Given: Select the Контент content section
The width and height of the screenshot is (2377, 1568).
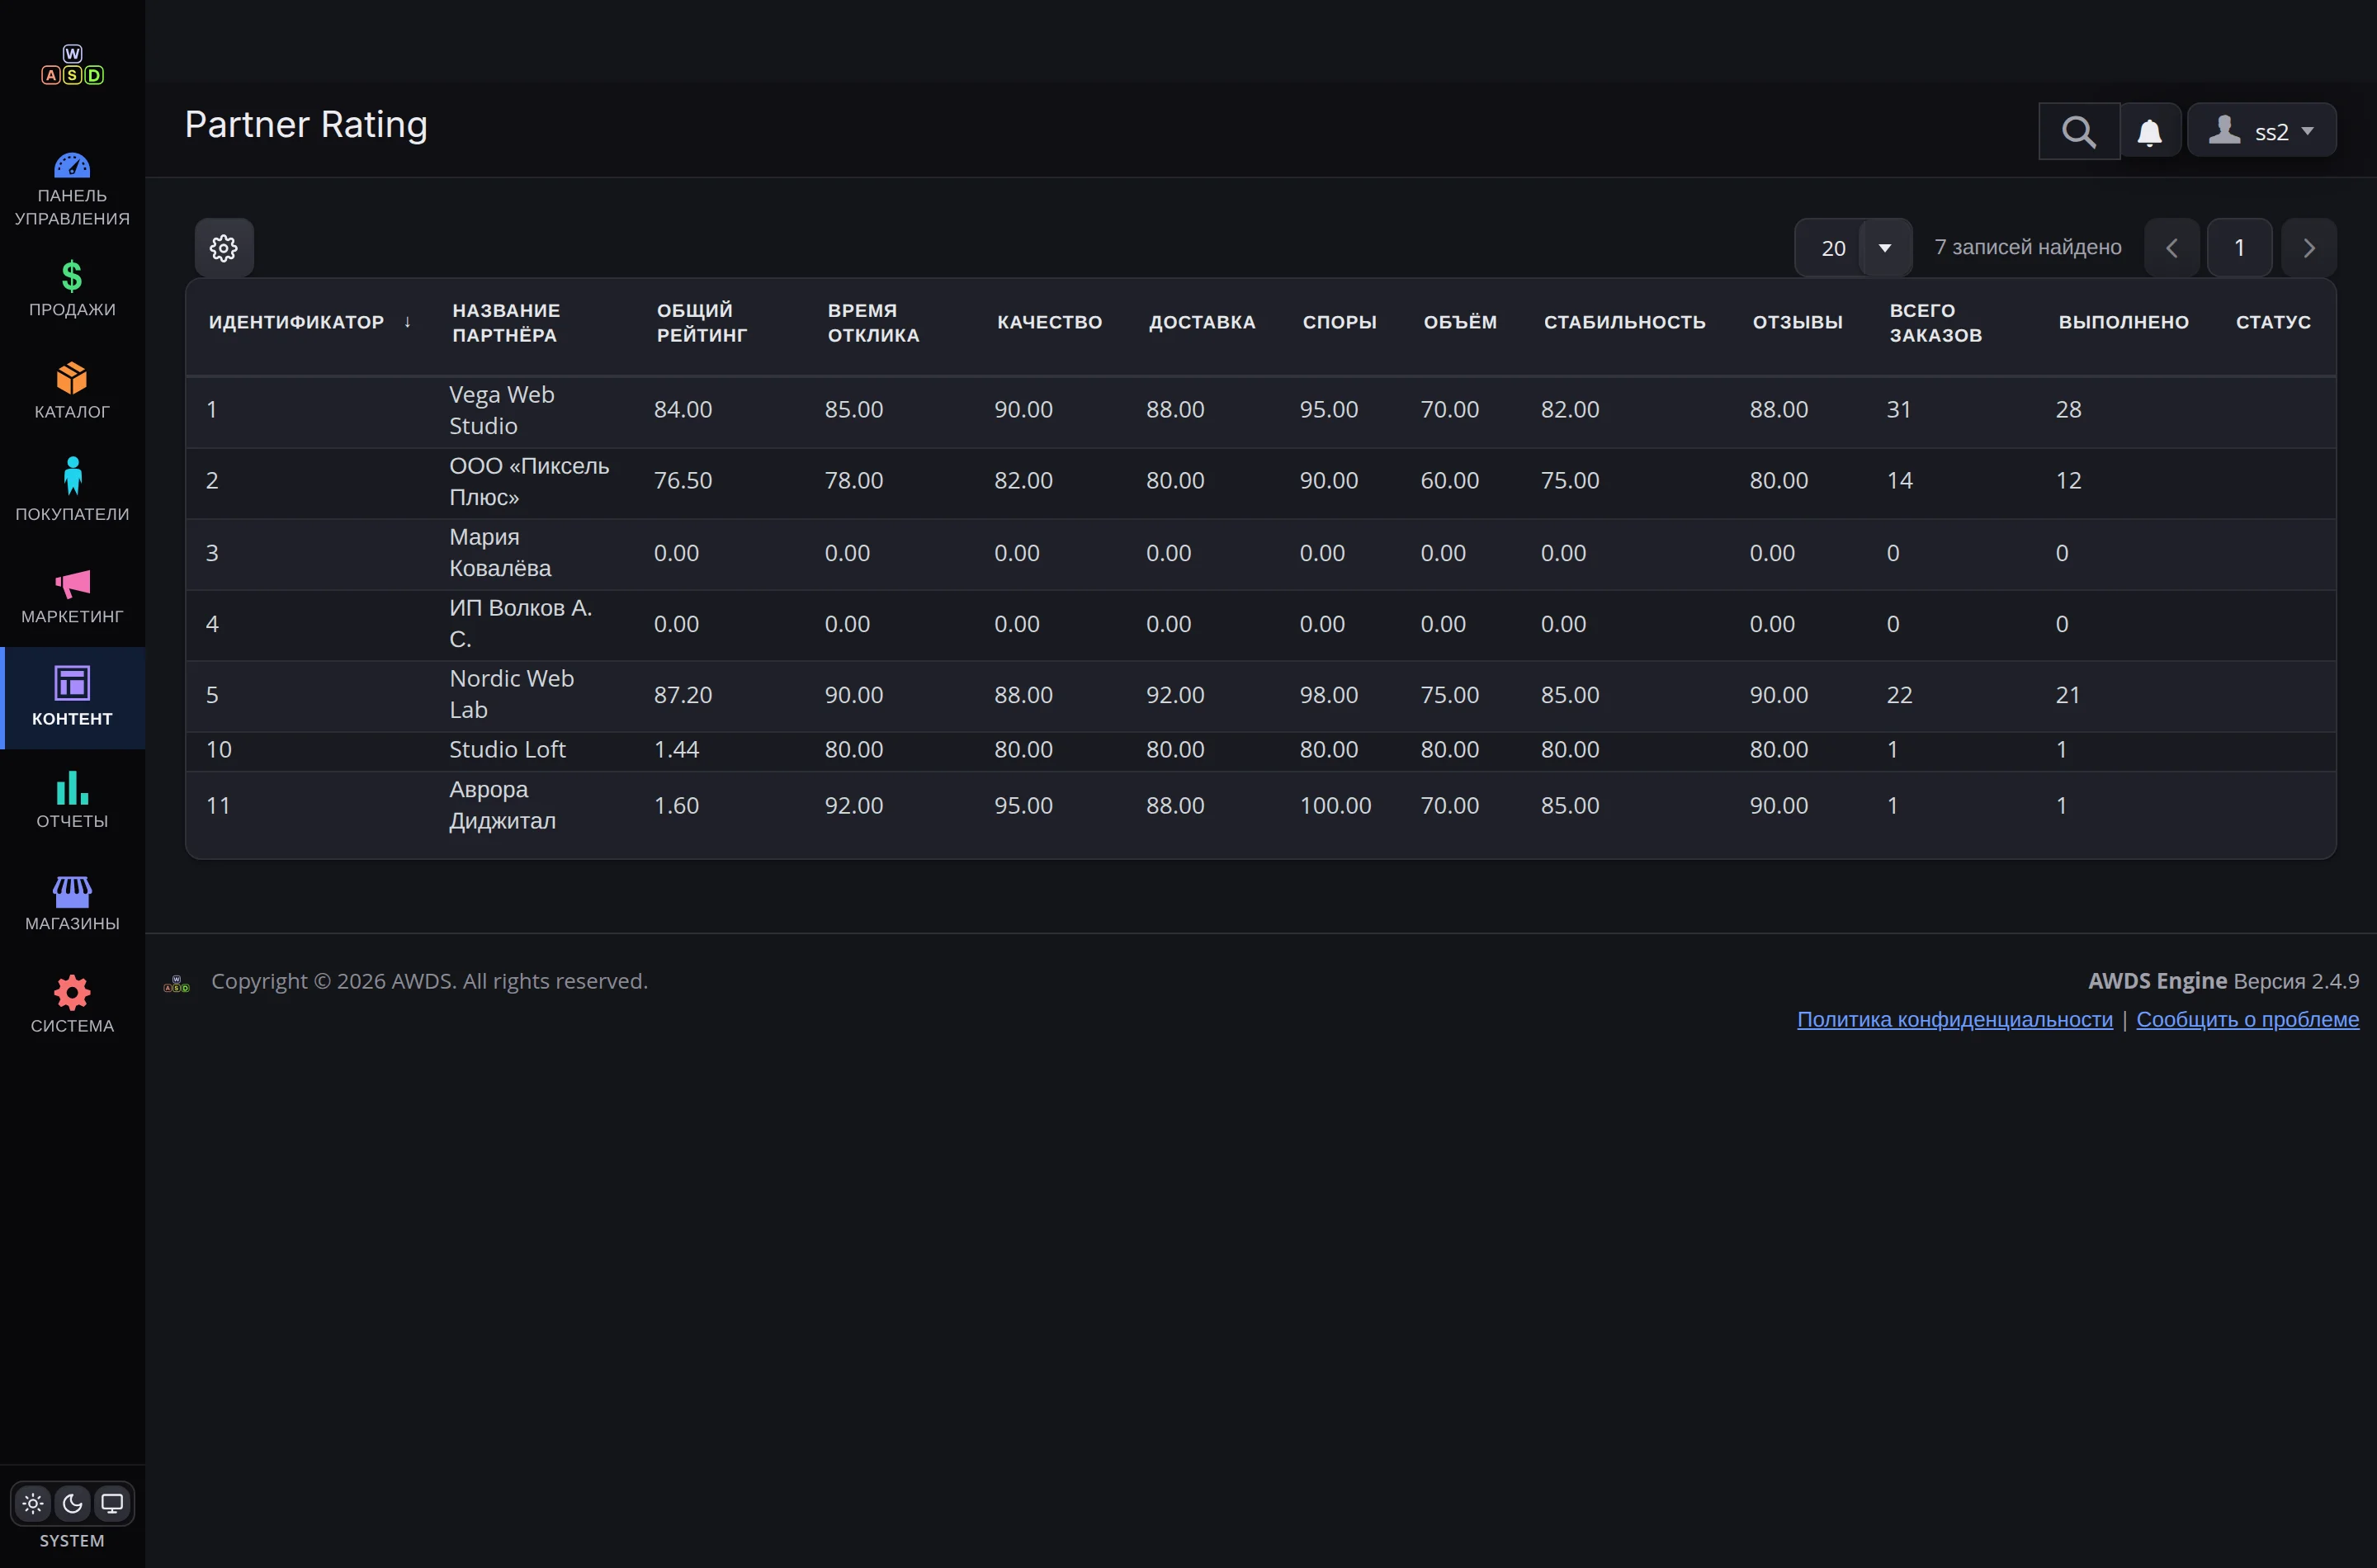Looking at the screenshot, I should click(x=72, y=698).
